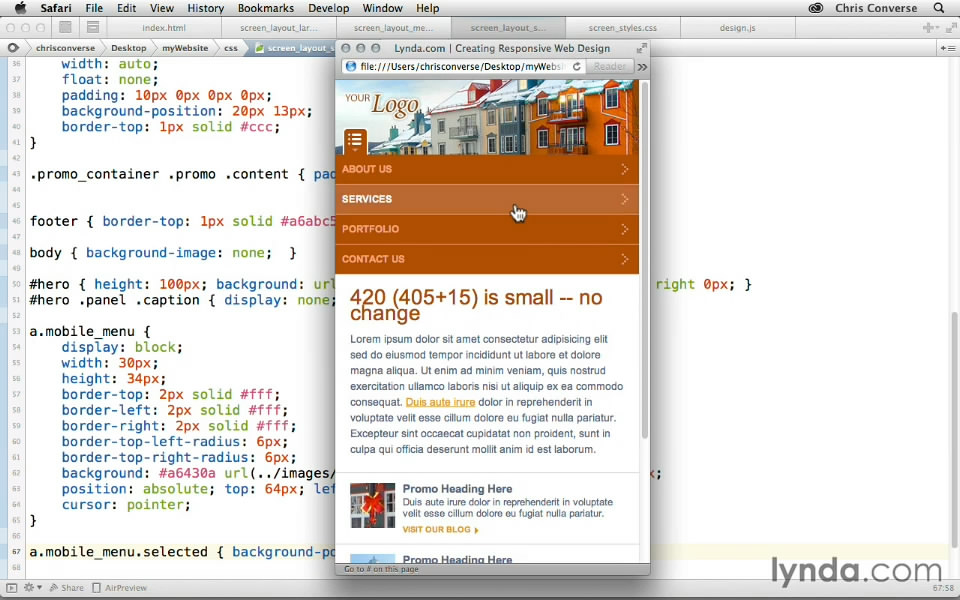This screenshot has width=960, height=600.
Task: Switch to the screen_layout_lar... tab
Action: point(279,28)
